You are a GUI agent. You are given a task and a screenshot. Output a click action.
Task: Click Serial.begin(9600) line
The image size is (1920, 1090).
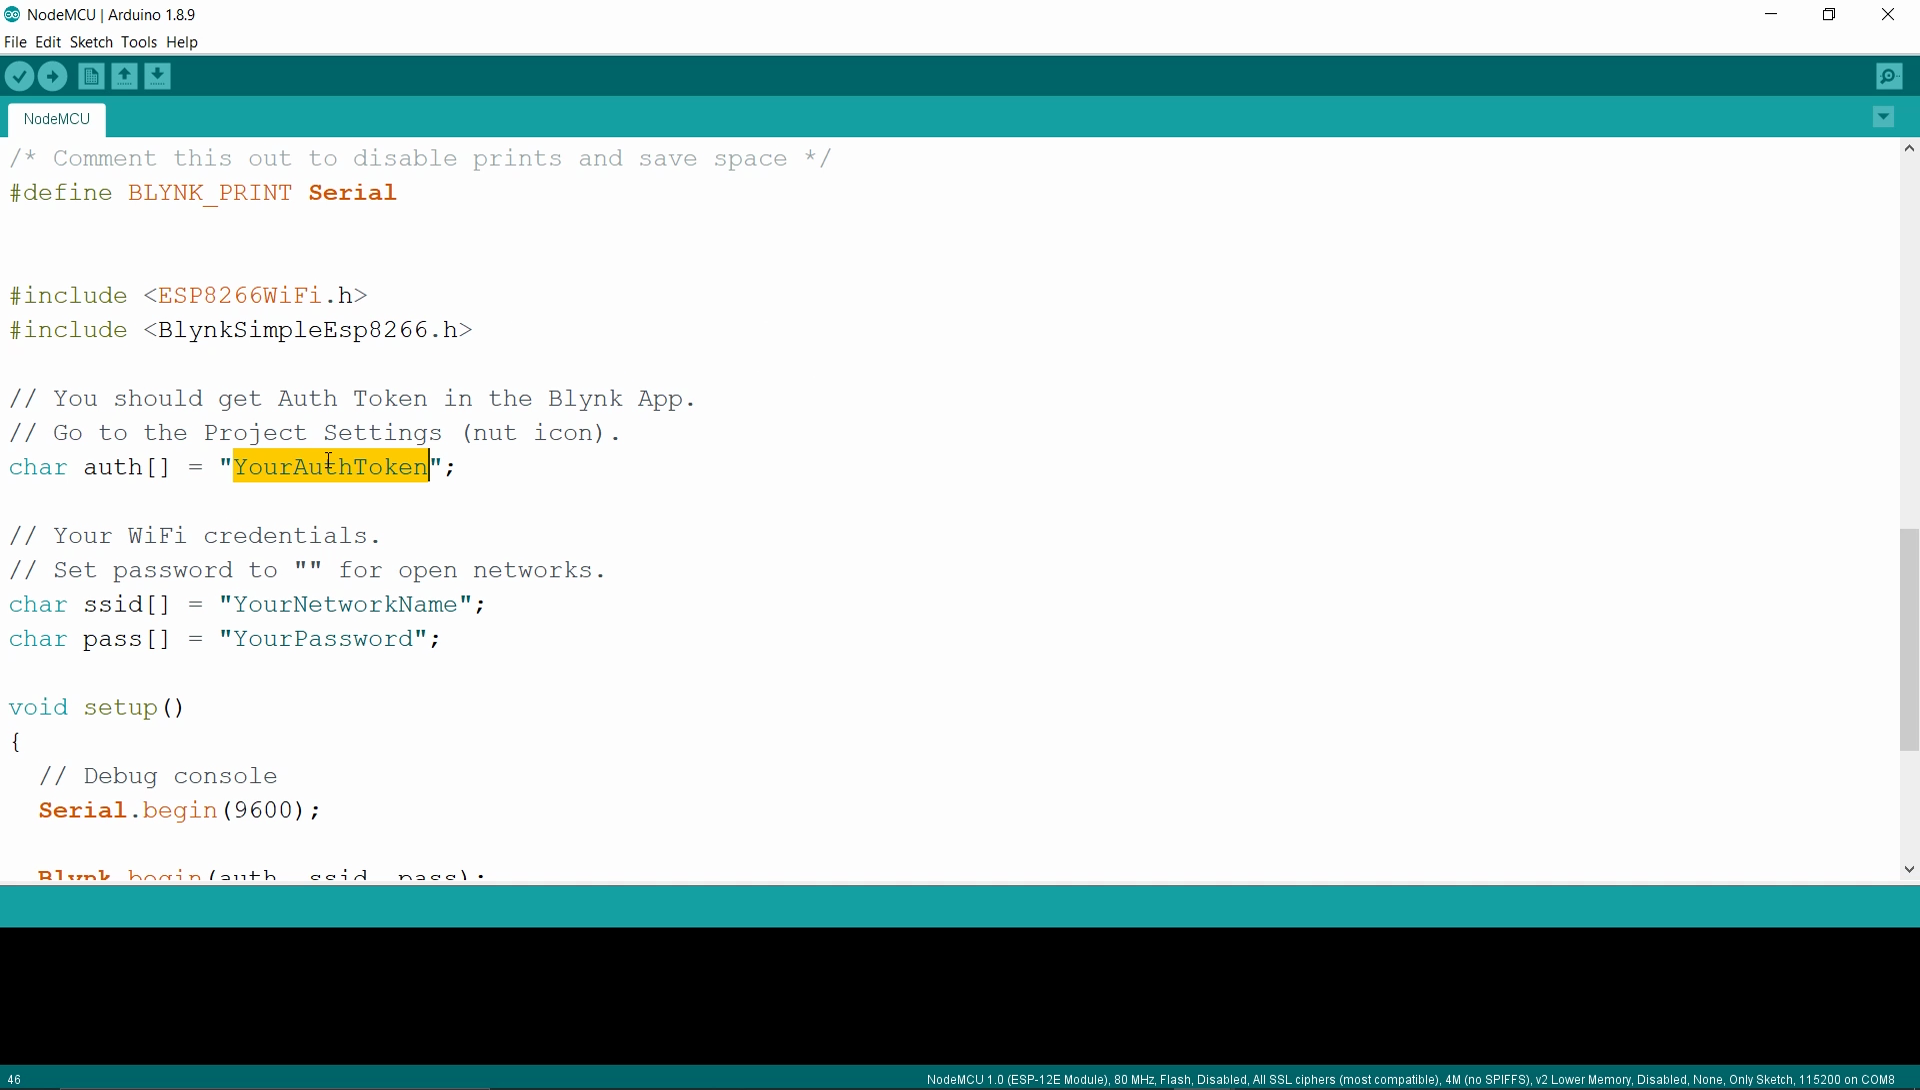click(180, 811)
